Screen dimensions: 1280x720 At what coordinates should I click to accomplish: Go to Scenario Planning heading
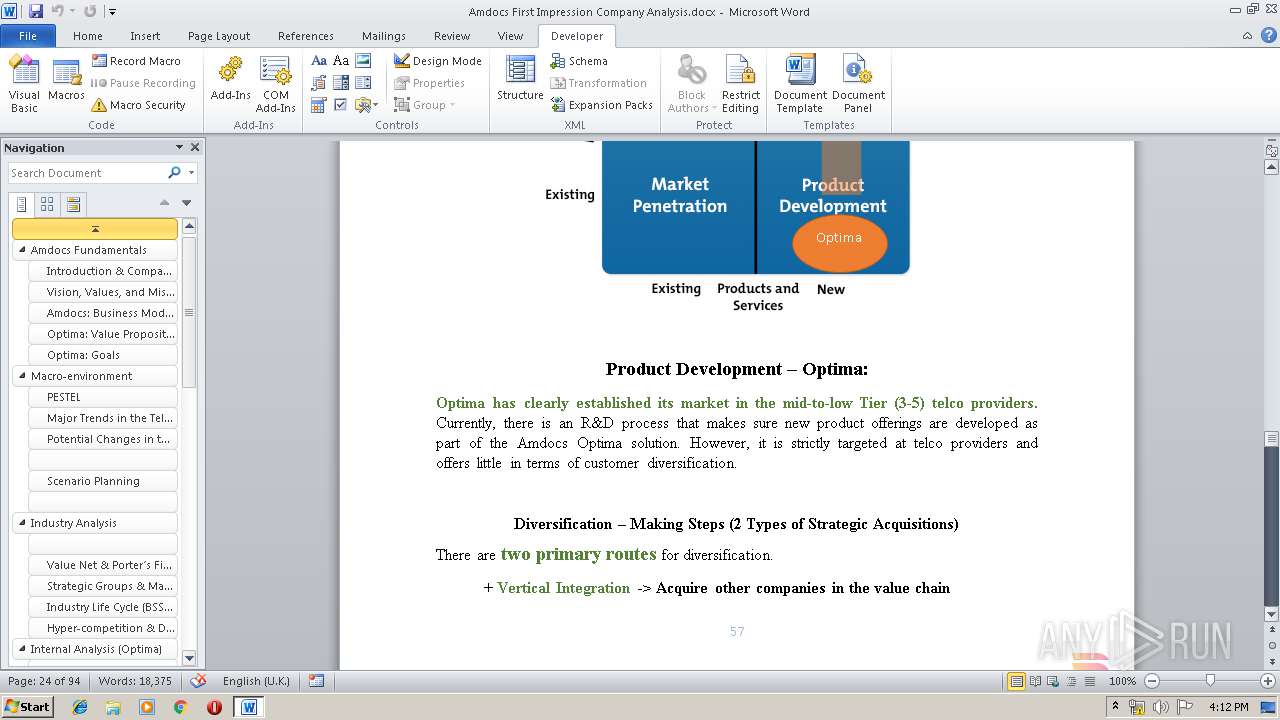pos(103,481)
